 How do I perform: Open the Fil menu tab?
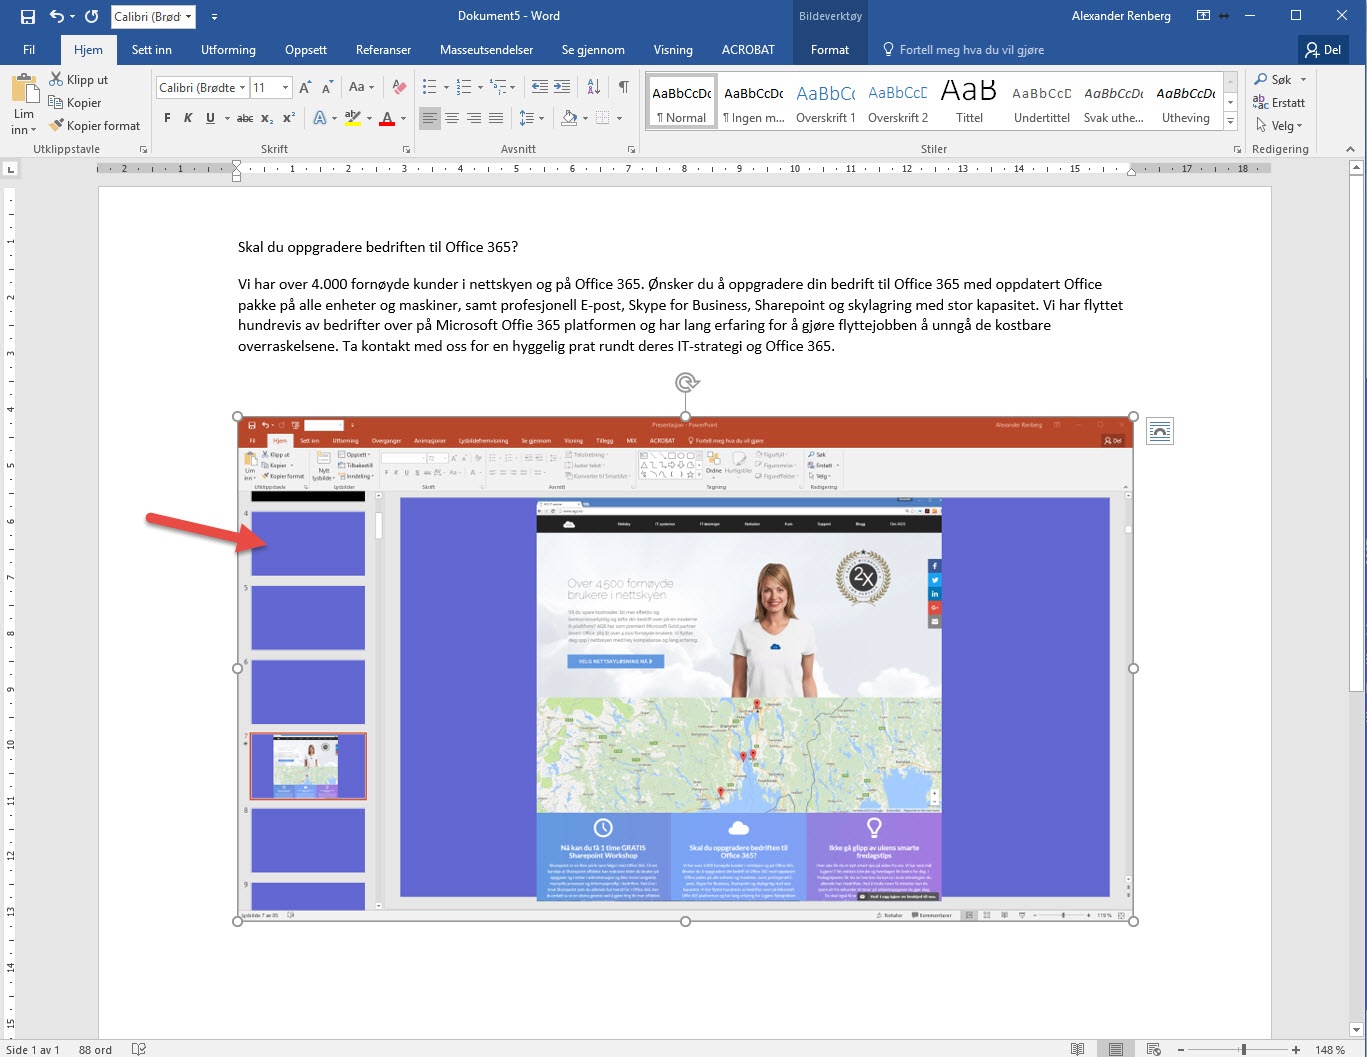pos(29,50)
